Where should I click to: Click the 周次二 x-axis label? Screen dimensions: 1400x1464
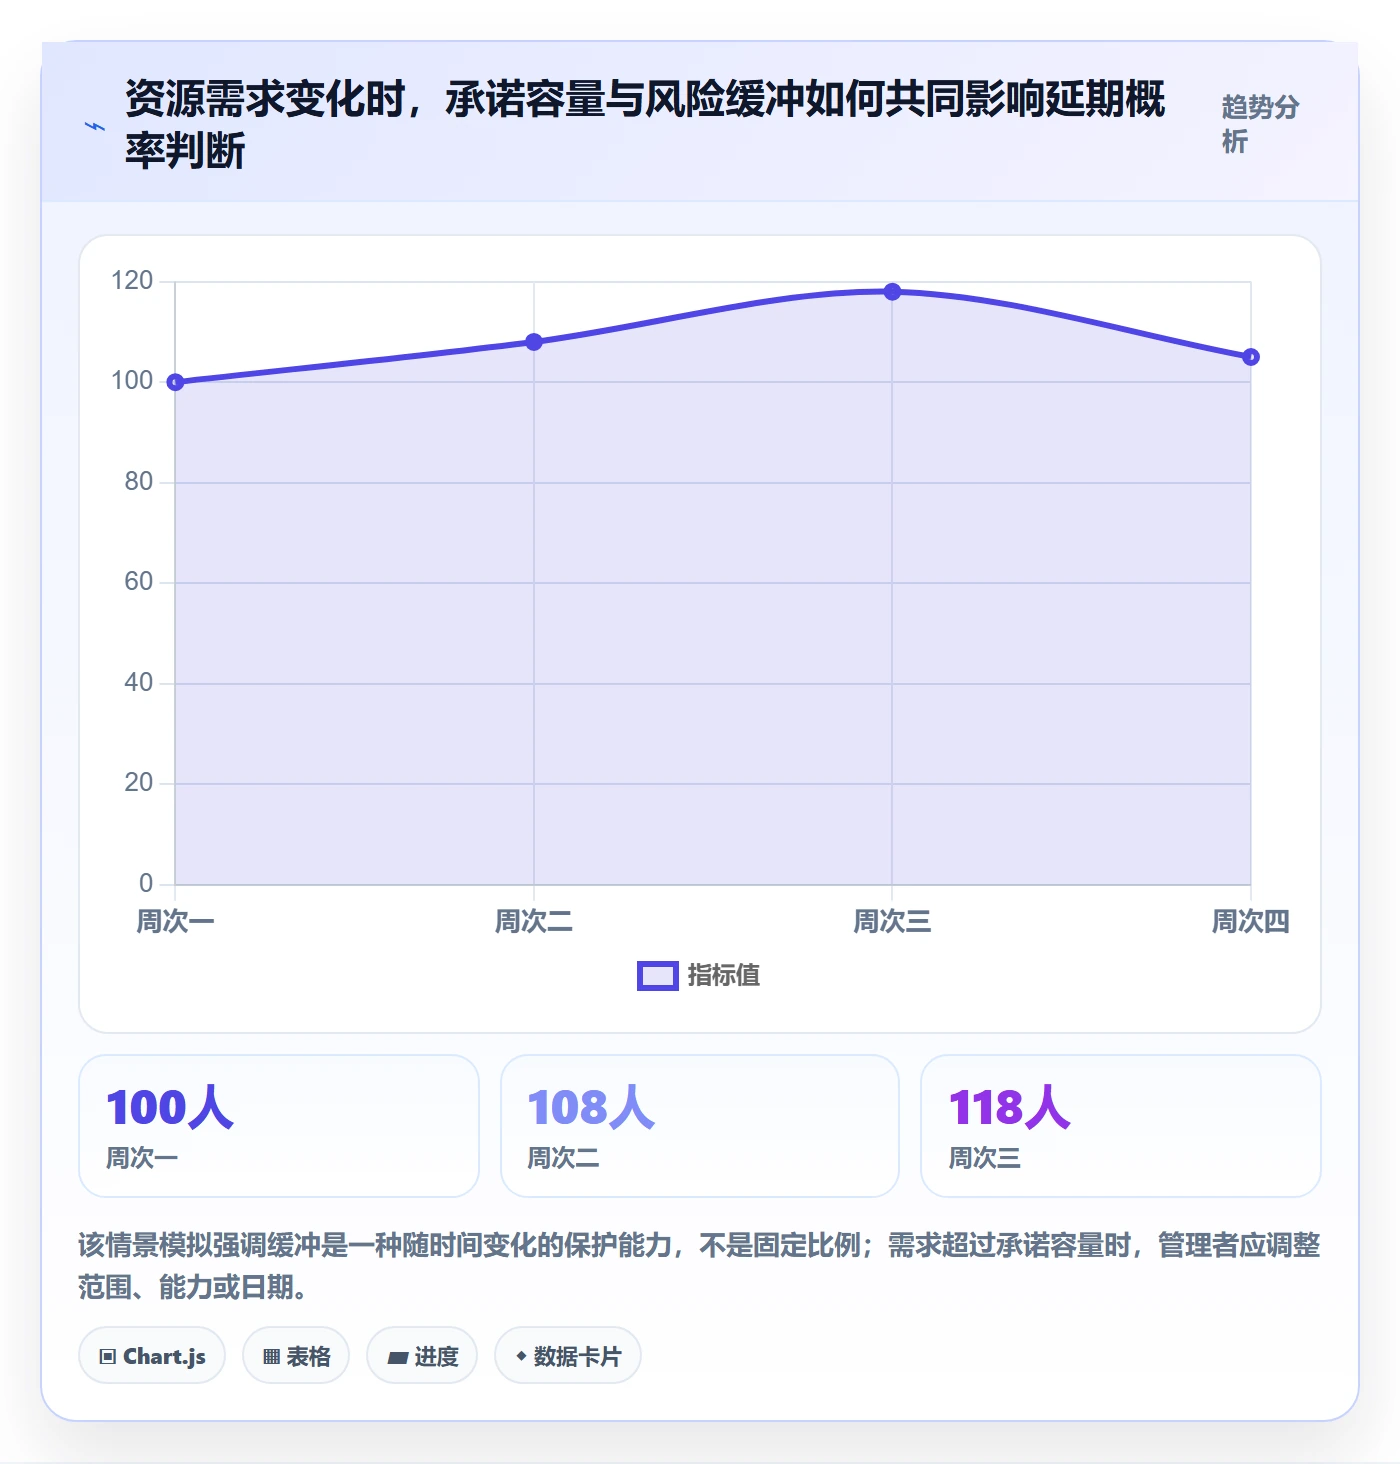point(534,921)
